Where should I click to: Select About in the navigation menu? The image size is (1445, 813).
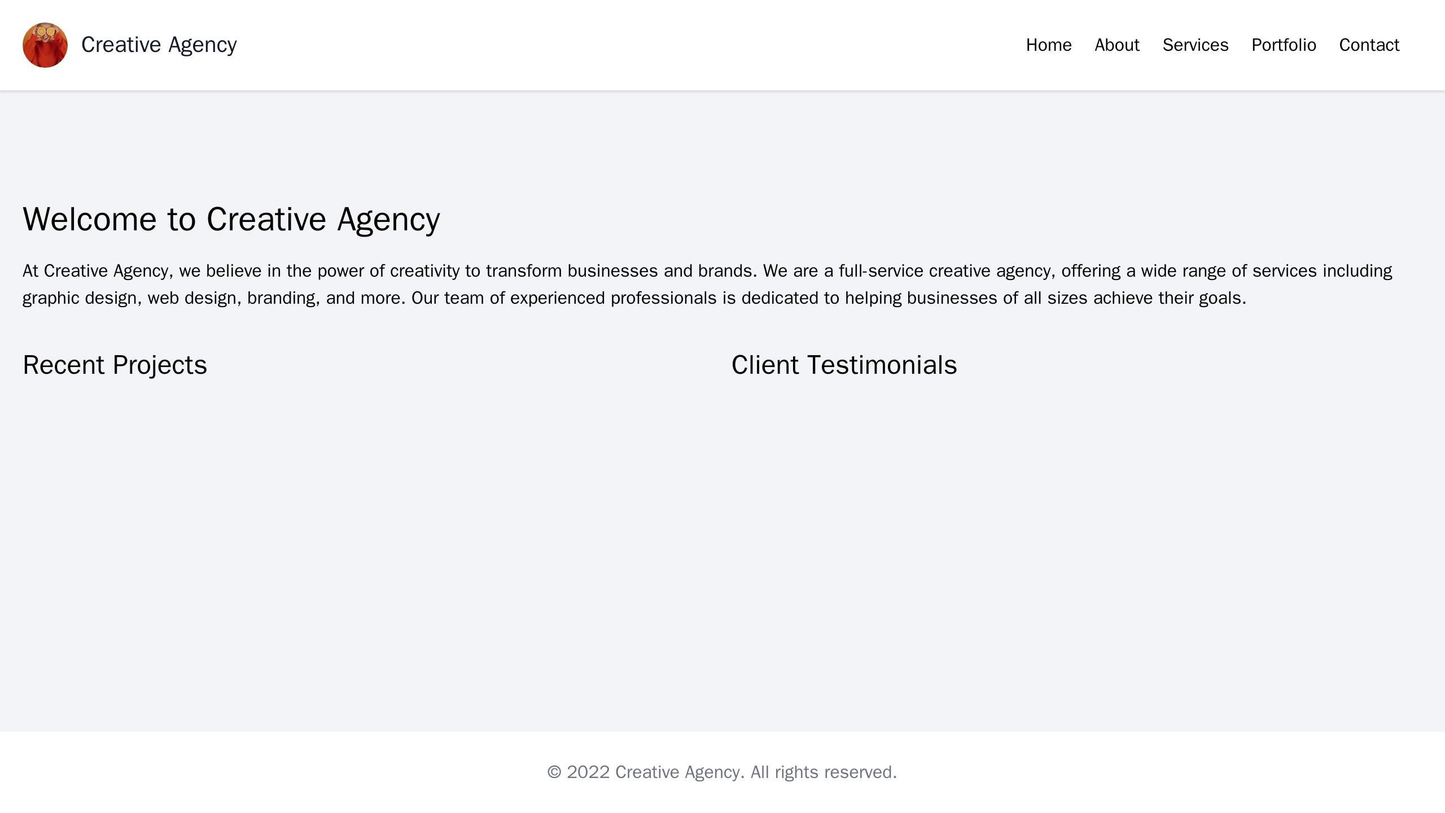pyautogui.click(x=1120, y=44)
